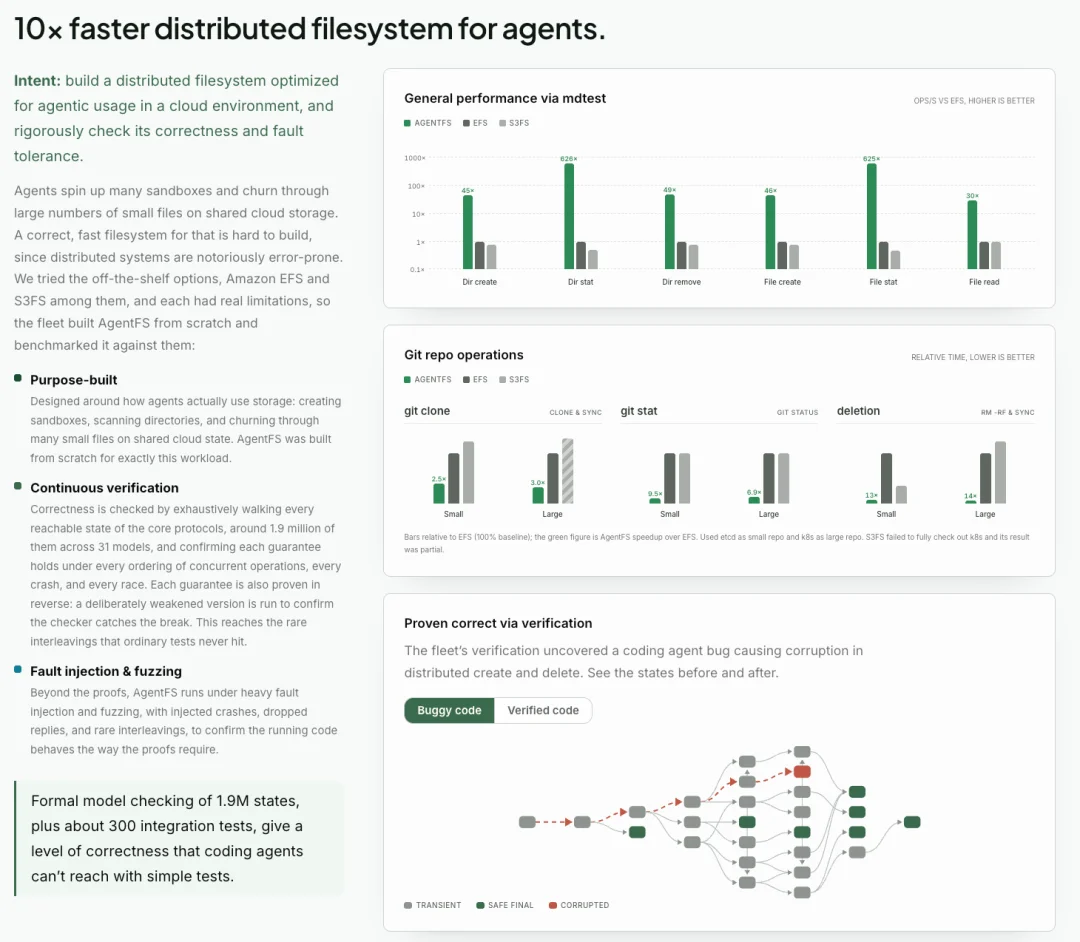Click the green 49× Dir remove bar
1080x942 pixels.
point(669,232)
